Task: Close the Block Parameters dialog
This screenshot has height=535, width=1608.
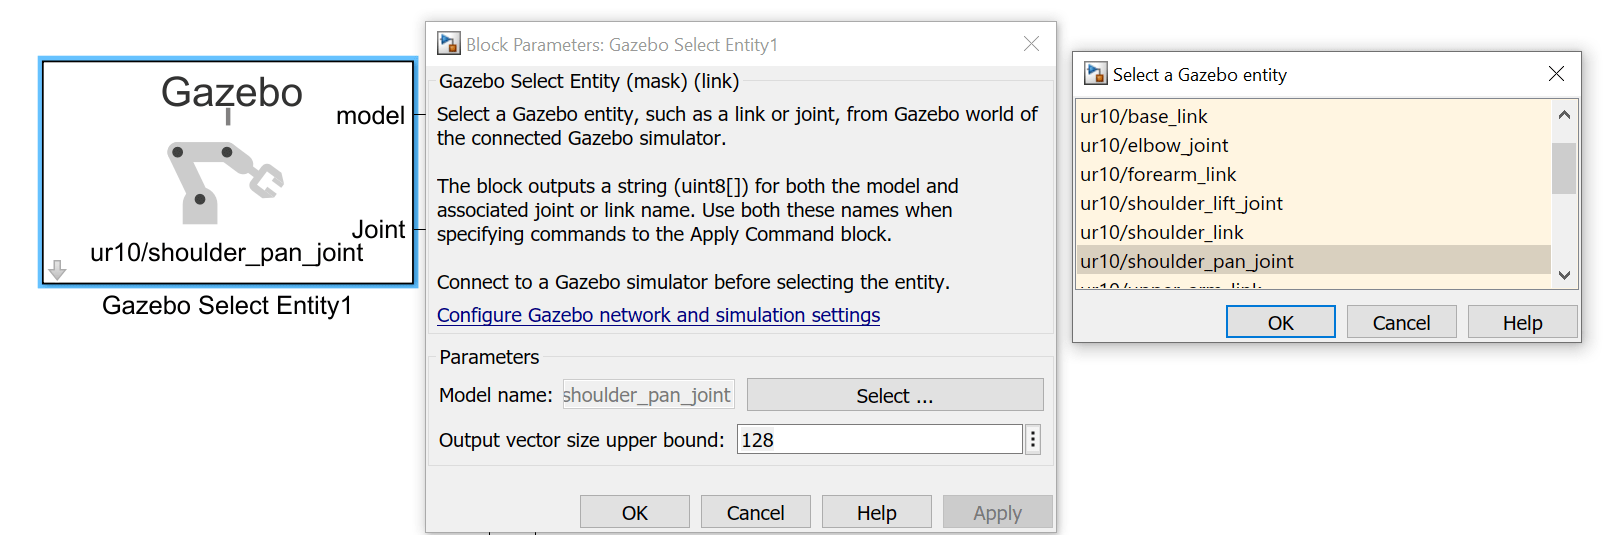Action: (1031, 44)
